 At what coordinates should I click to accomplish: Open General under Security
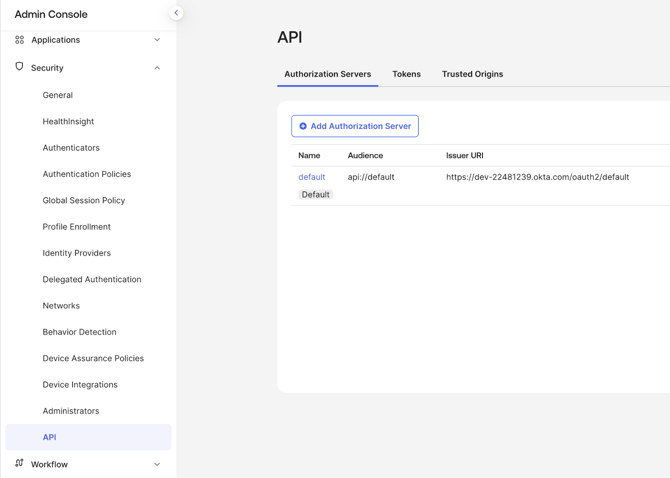coord(57,95)
